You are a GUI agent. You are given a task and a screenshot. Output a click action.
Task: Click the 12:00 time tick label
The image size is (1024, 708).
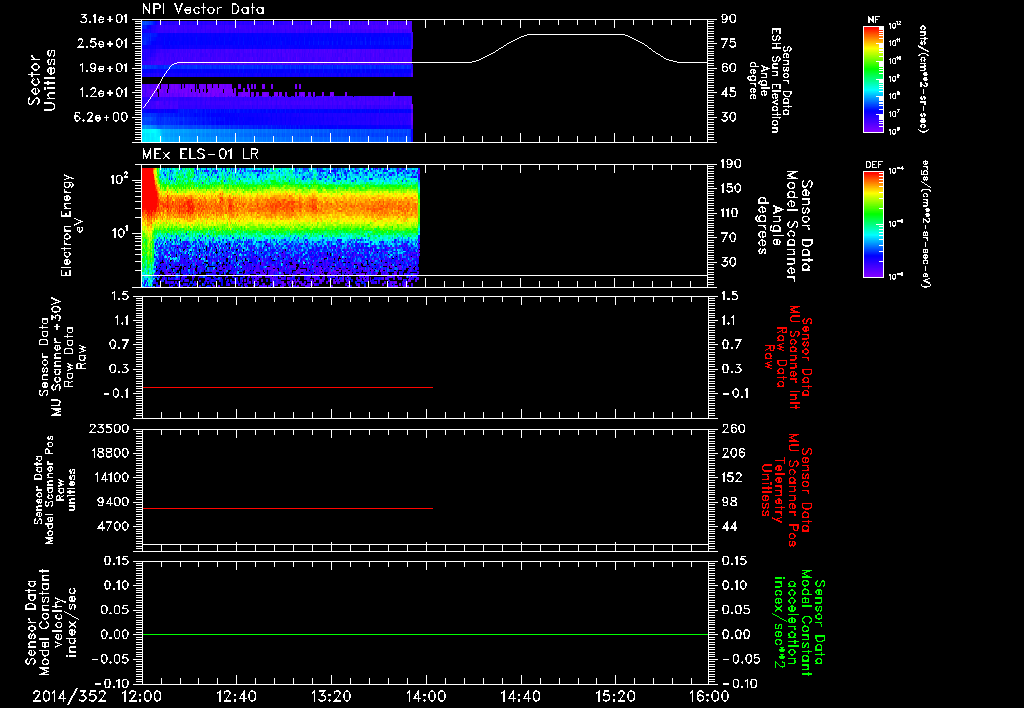(x=142, y=696)
